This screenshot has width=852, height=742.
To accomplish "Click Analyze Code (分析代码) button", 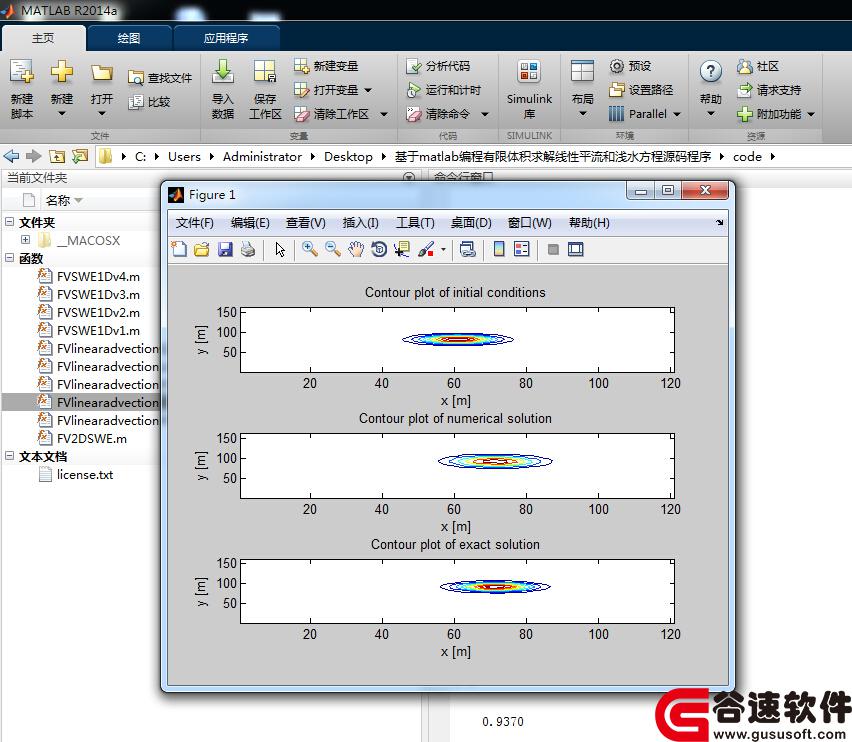I will coord(438,66).
